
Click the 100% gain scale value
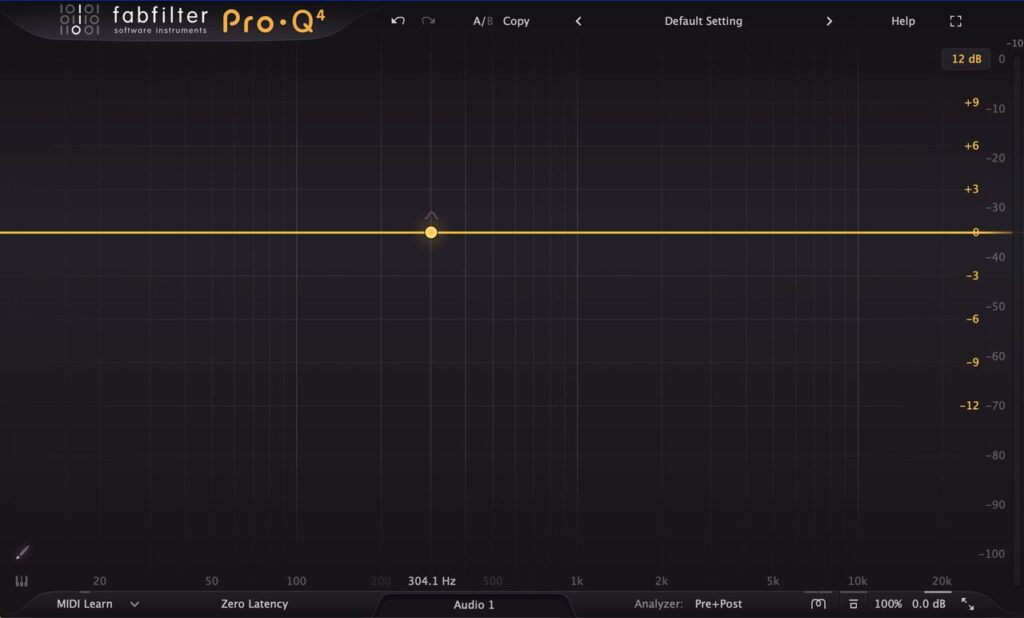(x=888, y=604)
